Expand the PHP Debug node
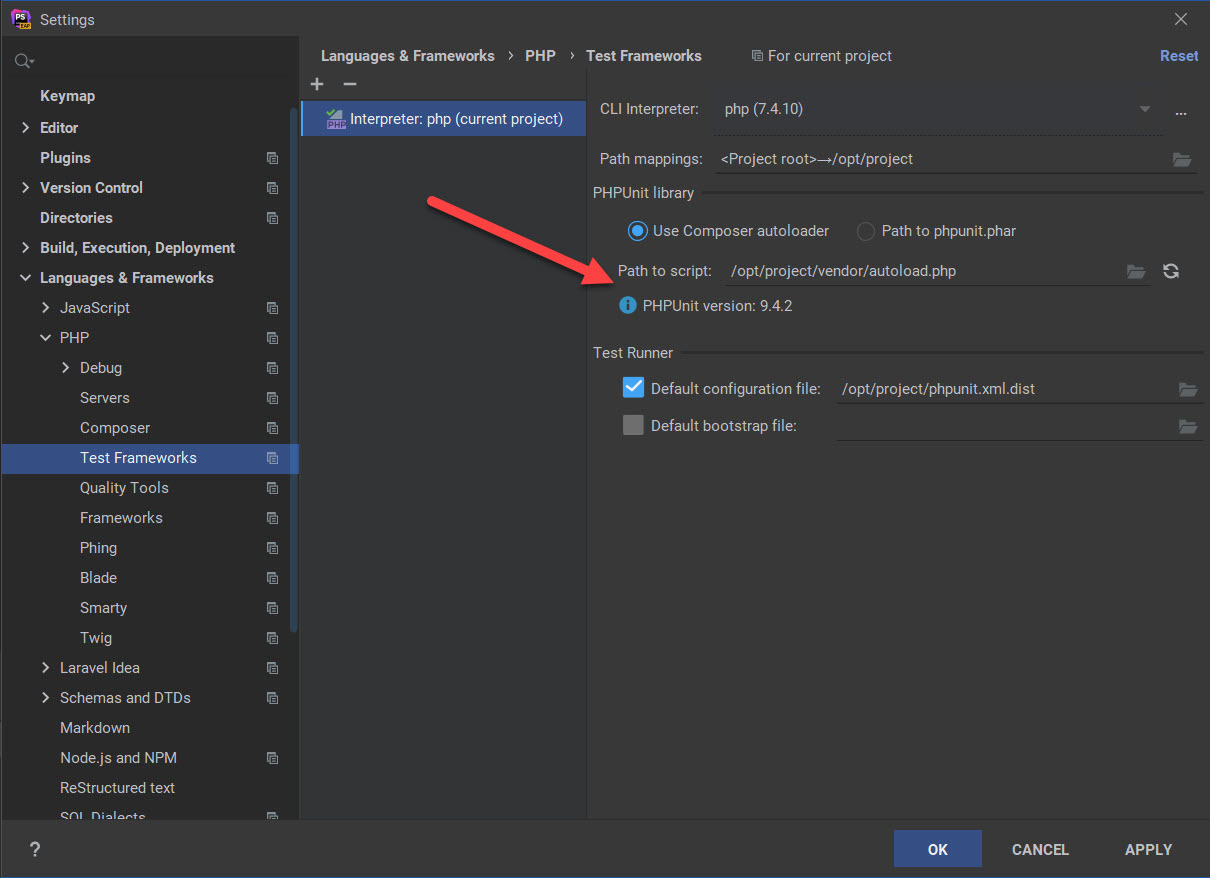The image size is (1210, 878). 66,368
